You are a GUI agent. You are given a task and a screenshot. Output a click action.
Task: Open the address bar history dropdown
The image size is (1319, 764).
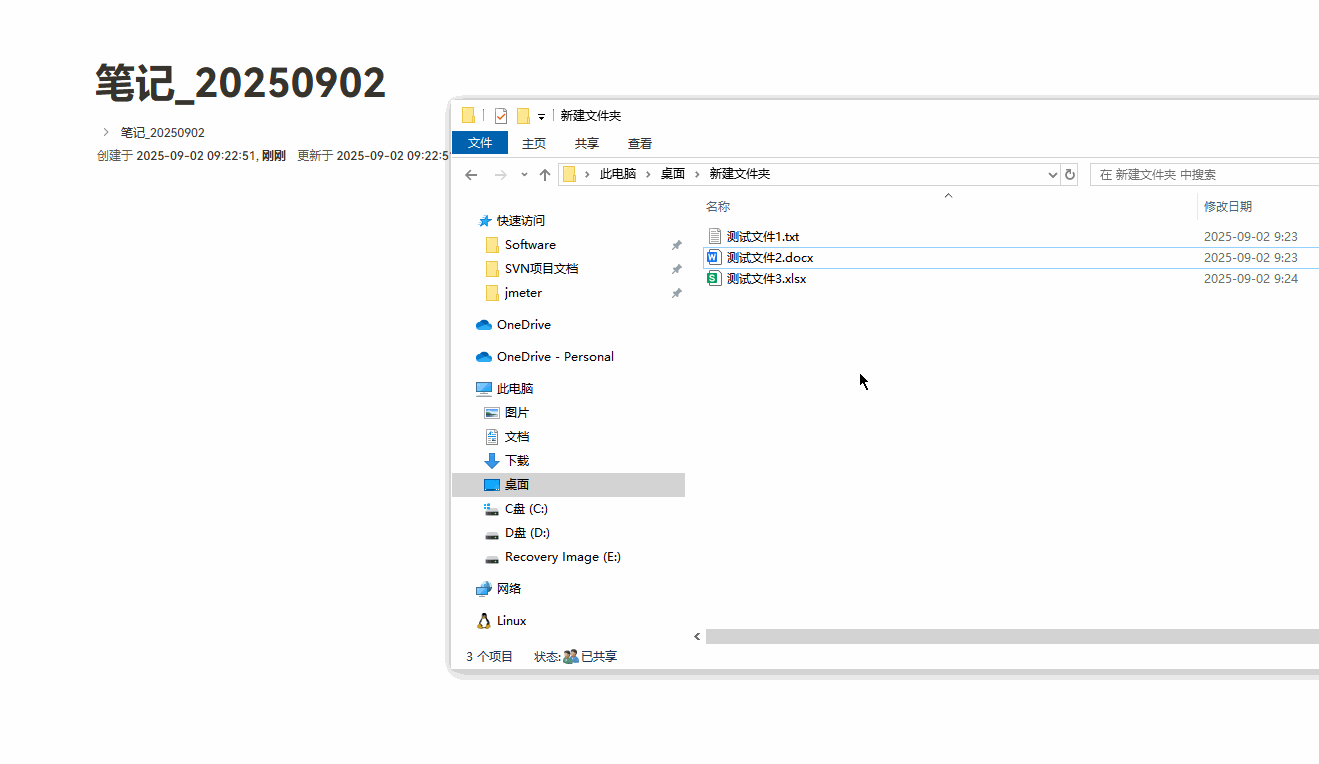[x=1051, y=174]
